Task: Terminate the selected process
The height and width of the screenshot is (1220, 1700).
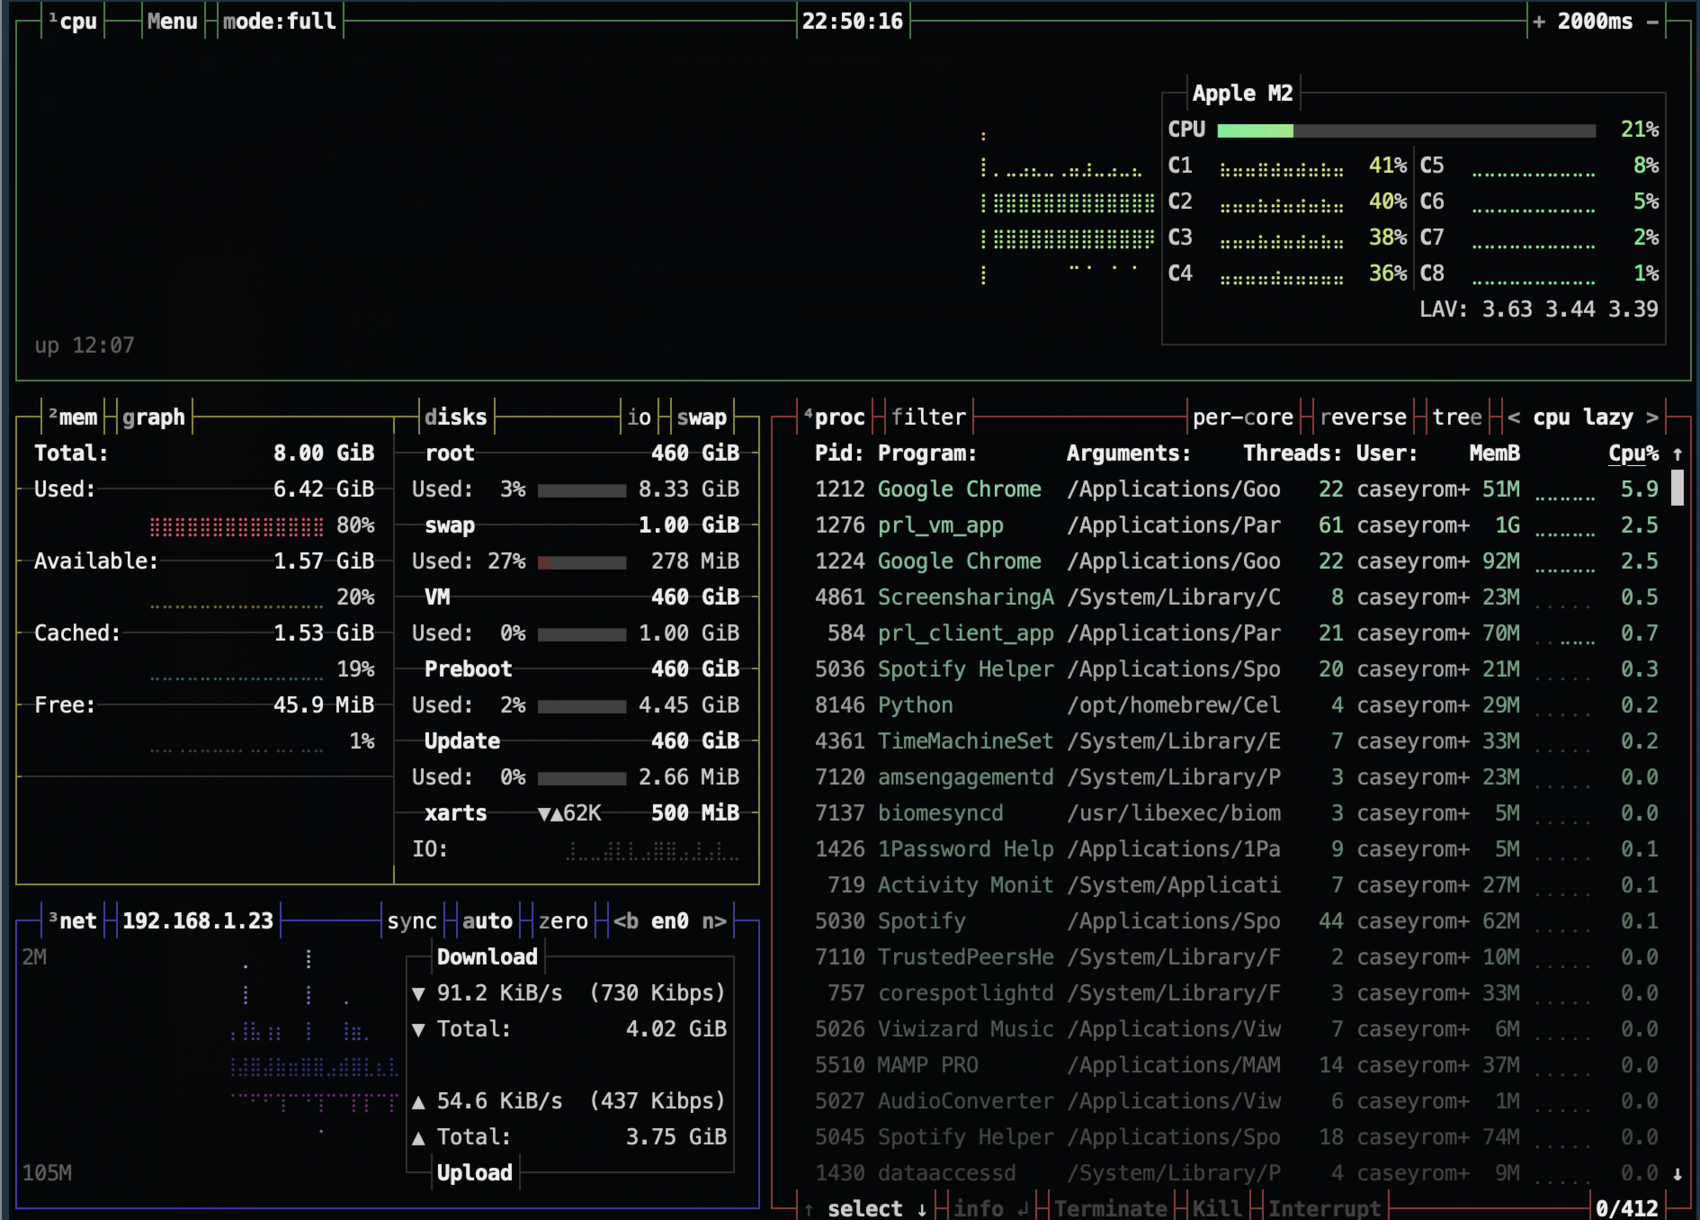Action: [x=1111, y=1209]
